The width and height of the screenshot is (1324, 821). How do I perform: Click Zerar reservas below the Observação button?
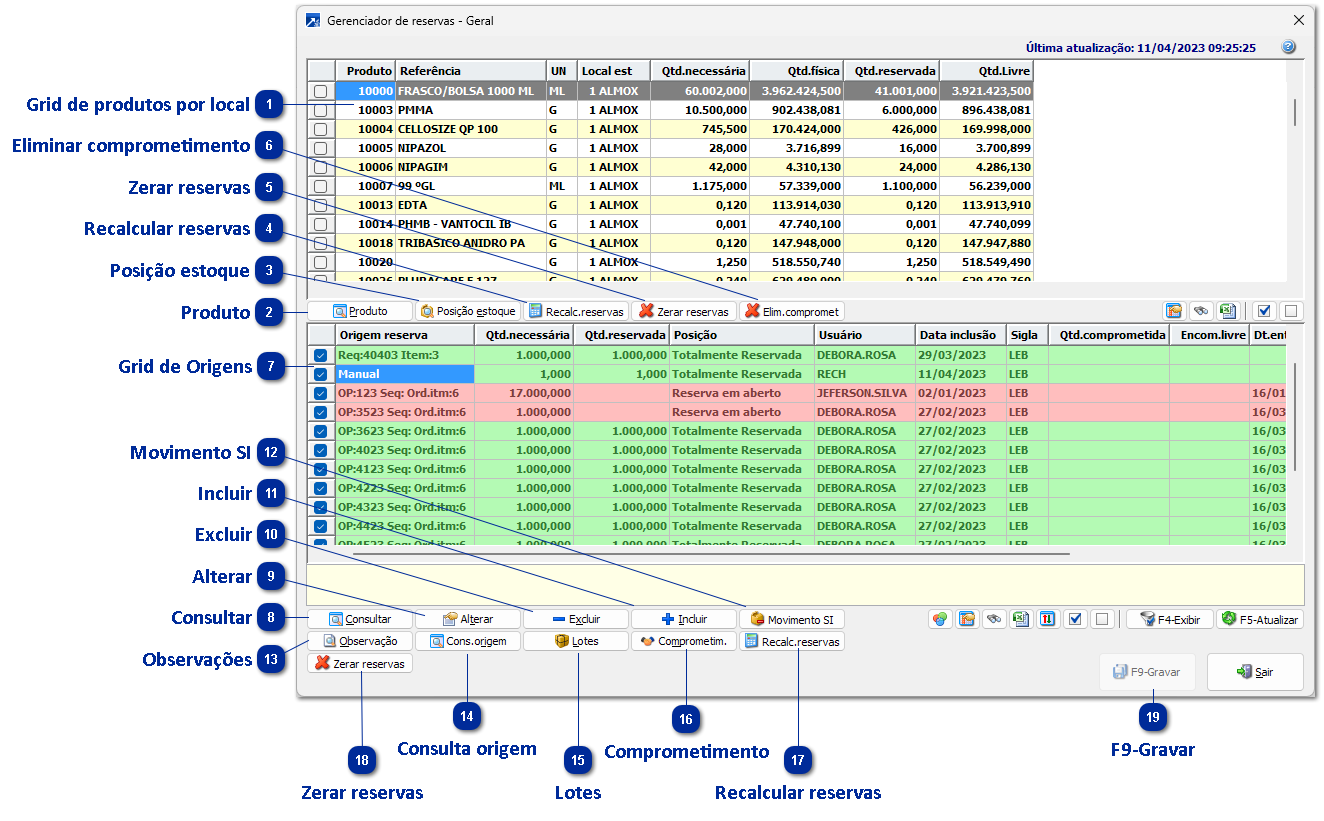tap(360, 663)
